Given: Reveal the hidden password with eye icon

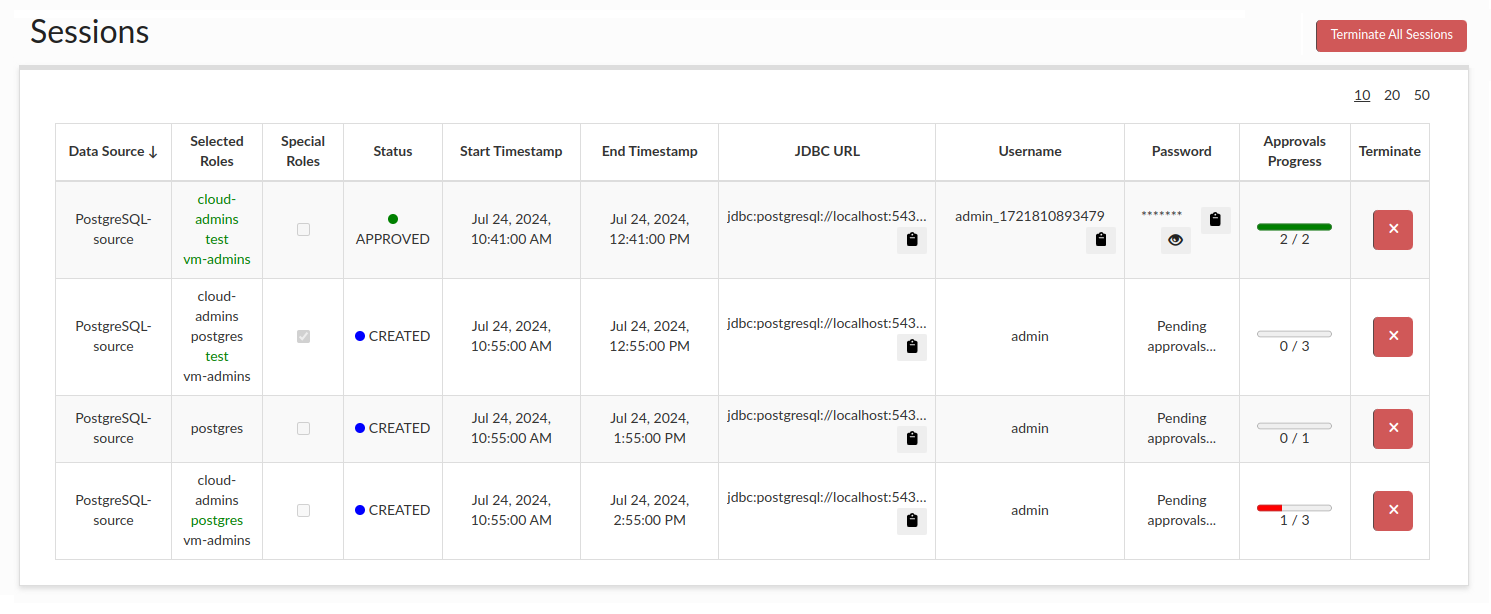Looking at the screenshot, I should [x=1175, y=240].
